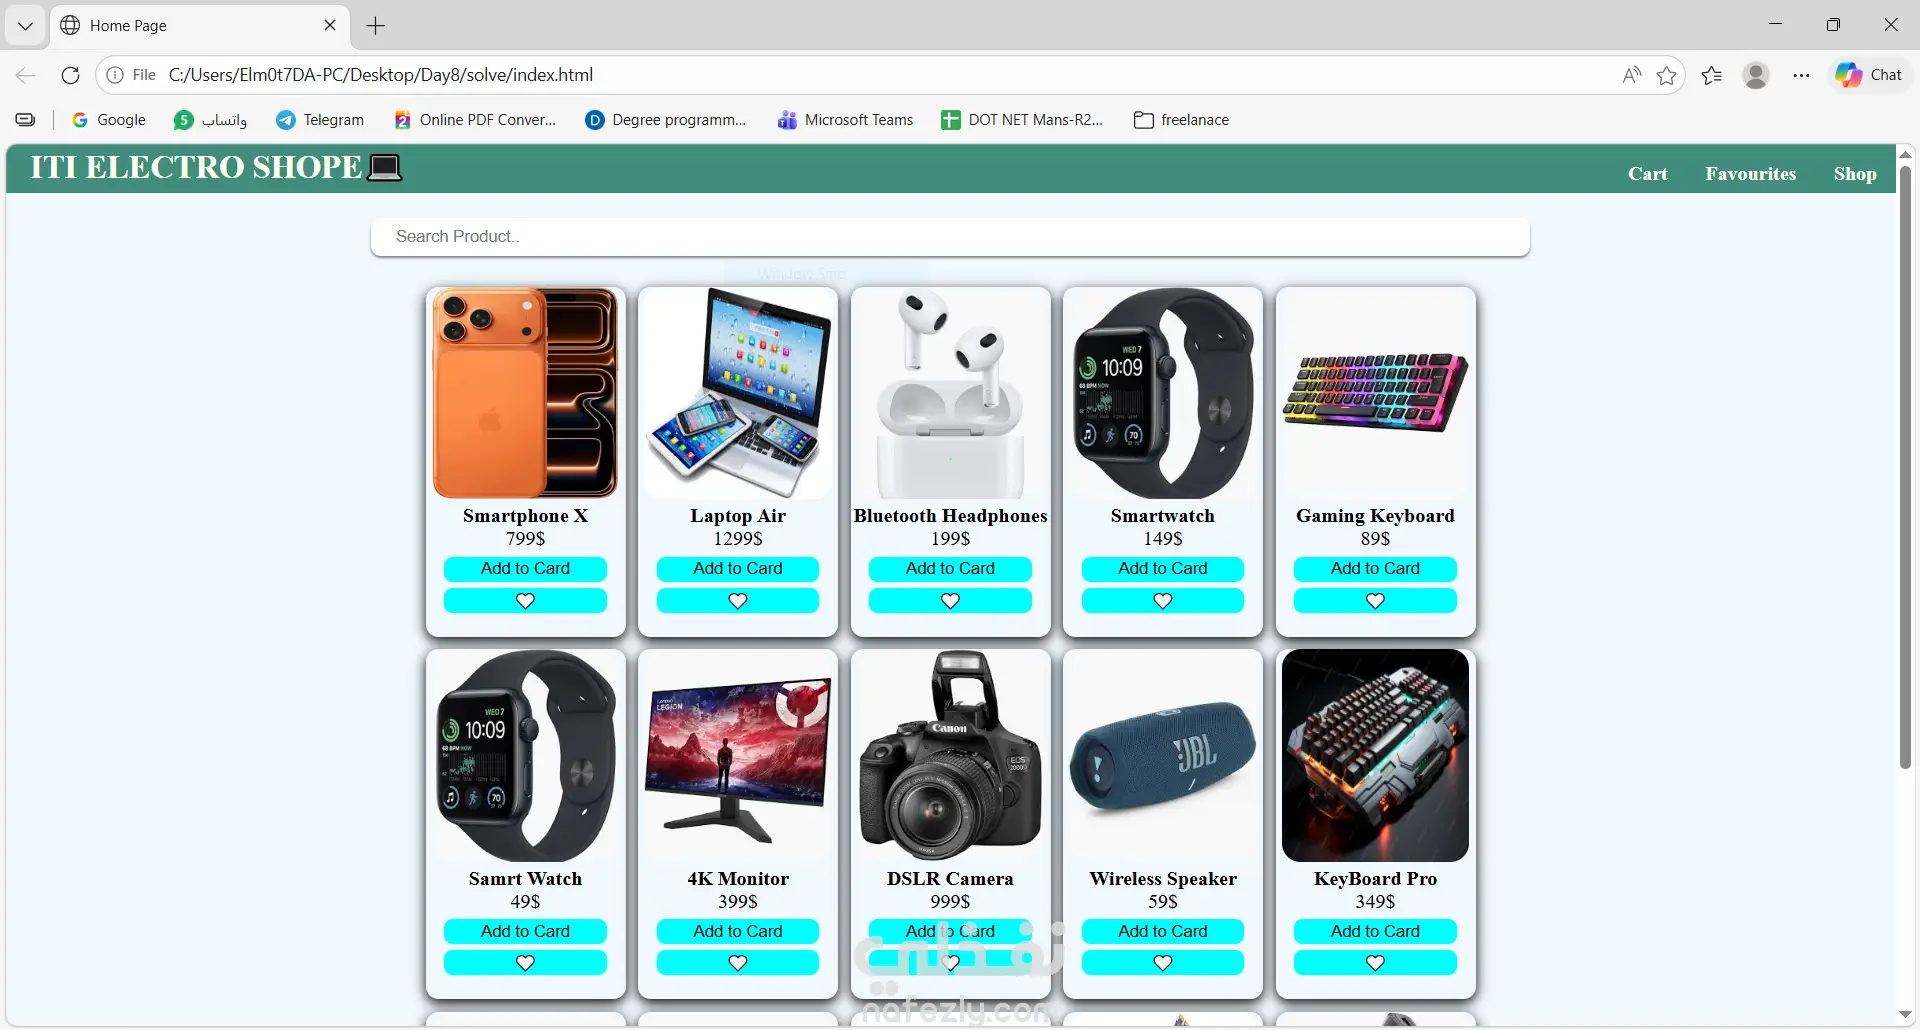Viewport: 1920px width, 1030px height.
Task: Toggle heart on Samrt Watch 49$ card
Action: (525, 963)
